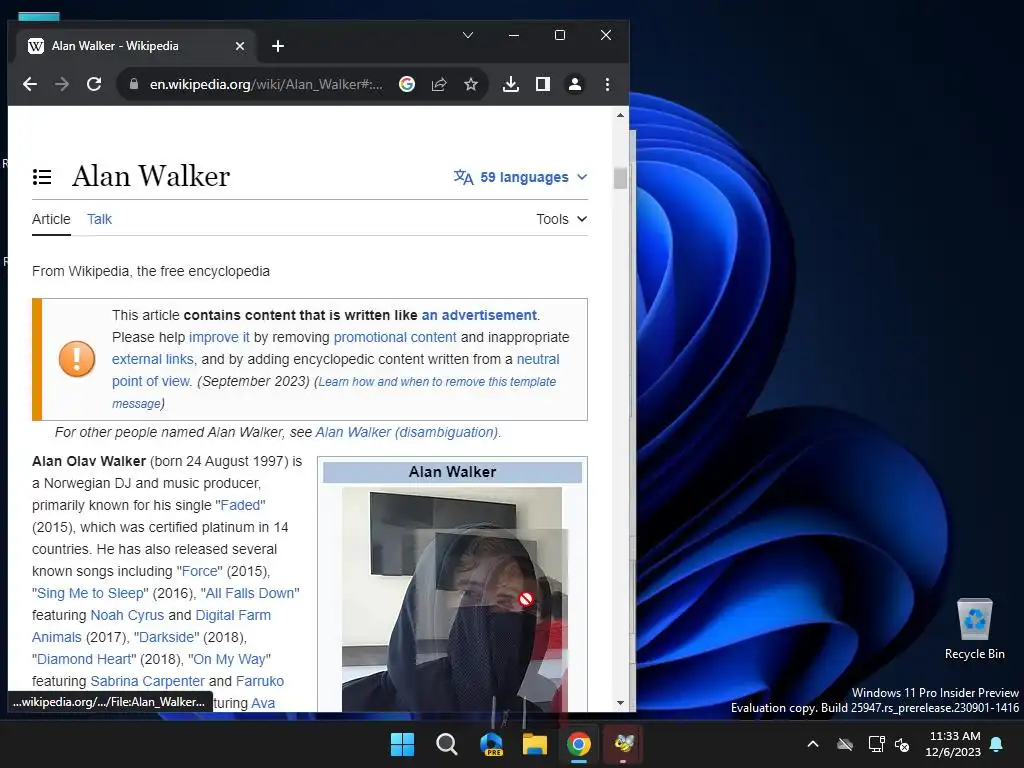Click the Google icon in the address bar
This screenshot has width=1024, height=768.
pyautogui.click(x=407, y=84)
